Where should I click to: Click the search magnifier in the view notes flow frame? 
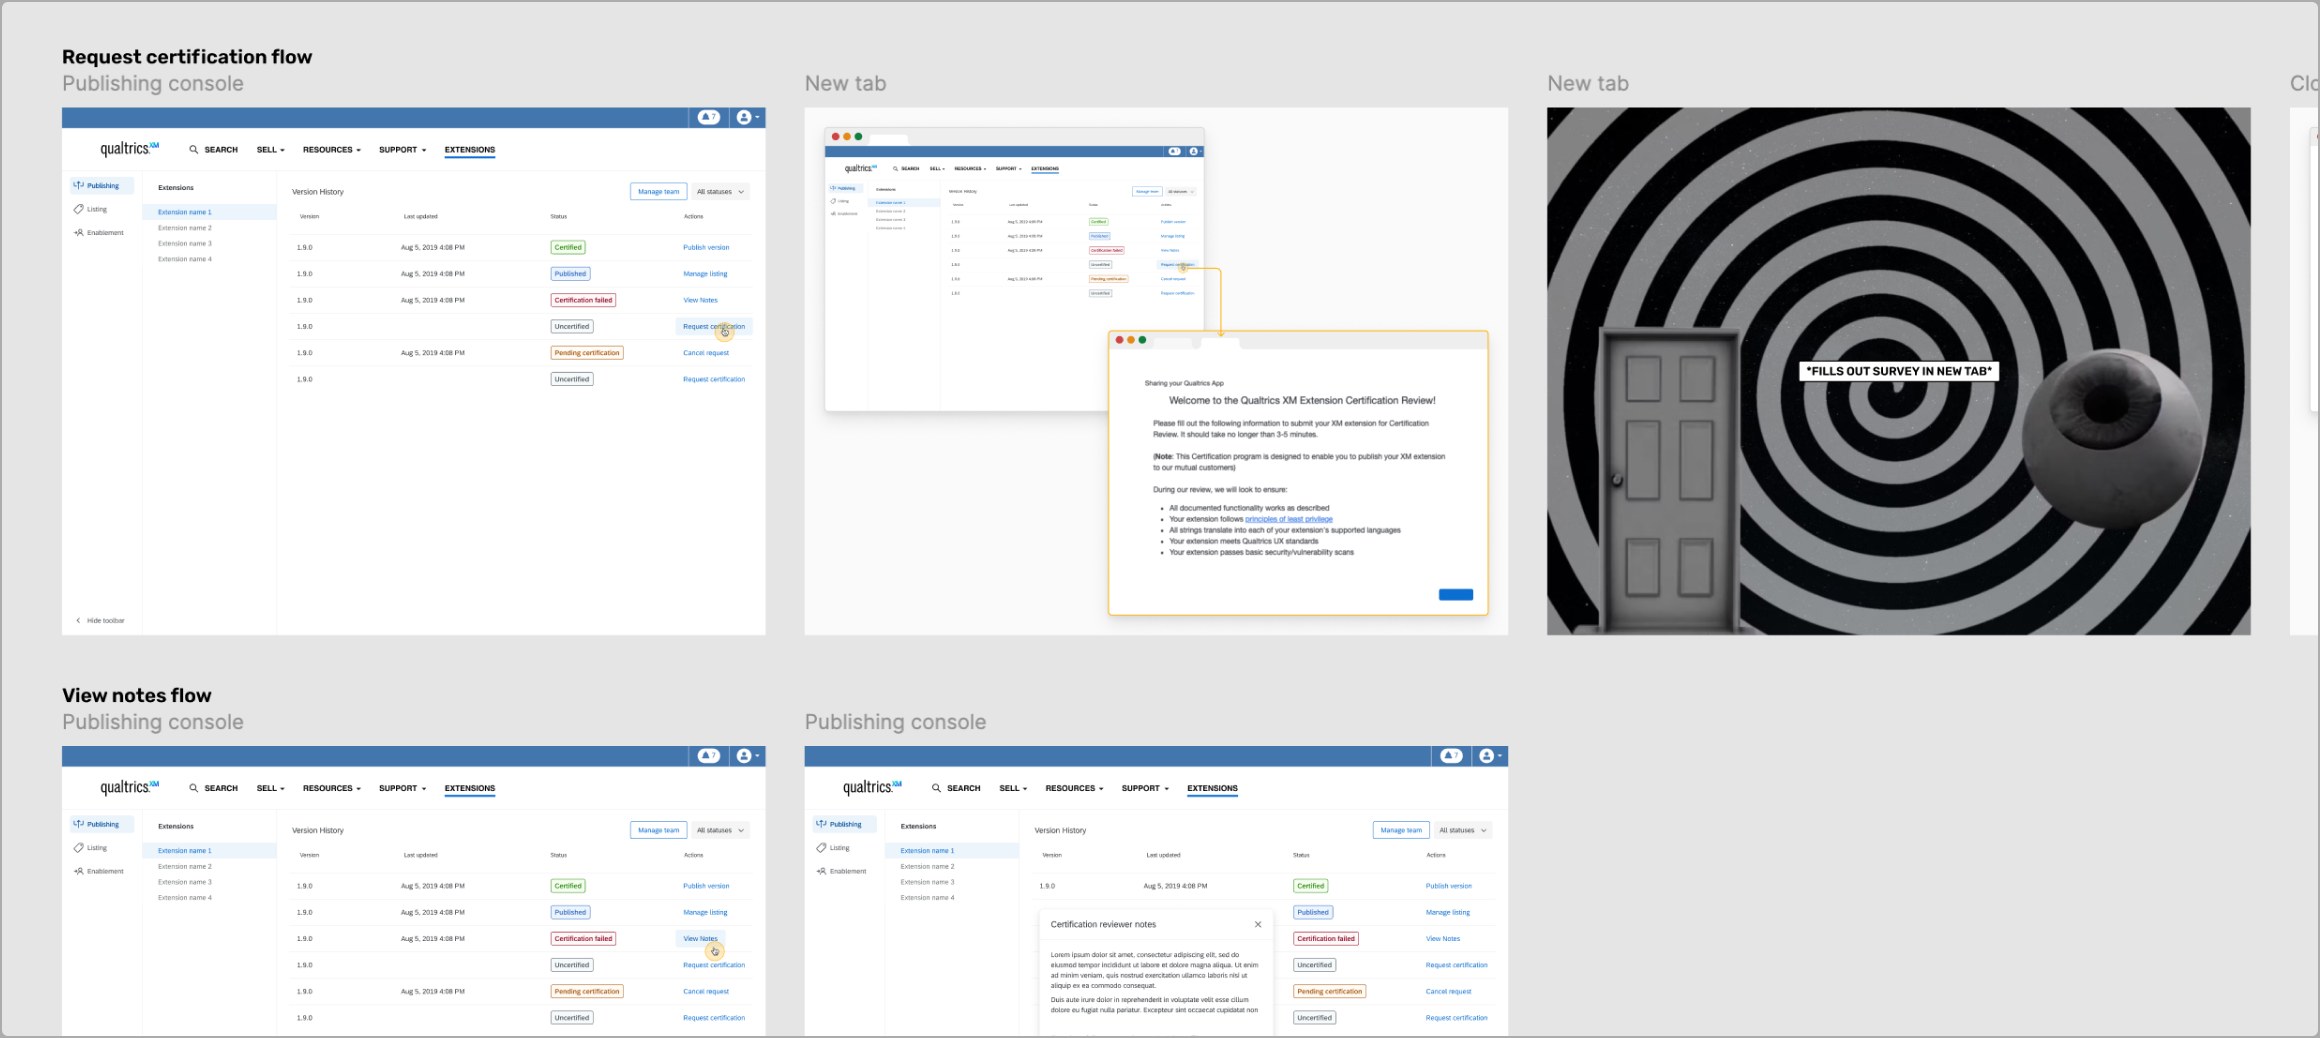pyautogui.click(x=193, y=788)
